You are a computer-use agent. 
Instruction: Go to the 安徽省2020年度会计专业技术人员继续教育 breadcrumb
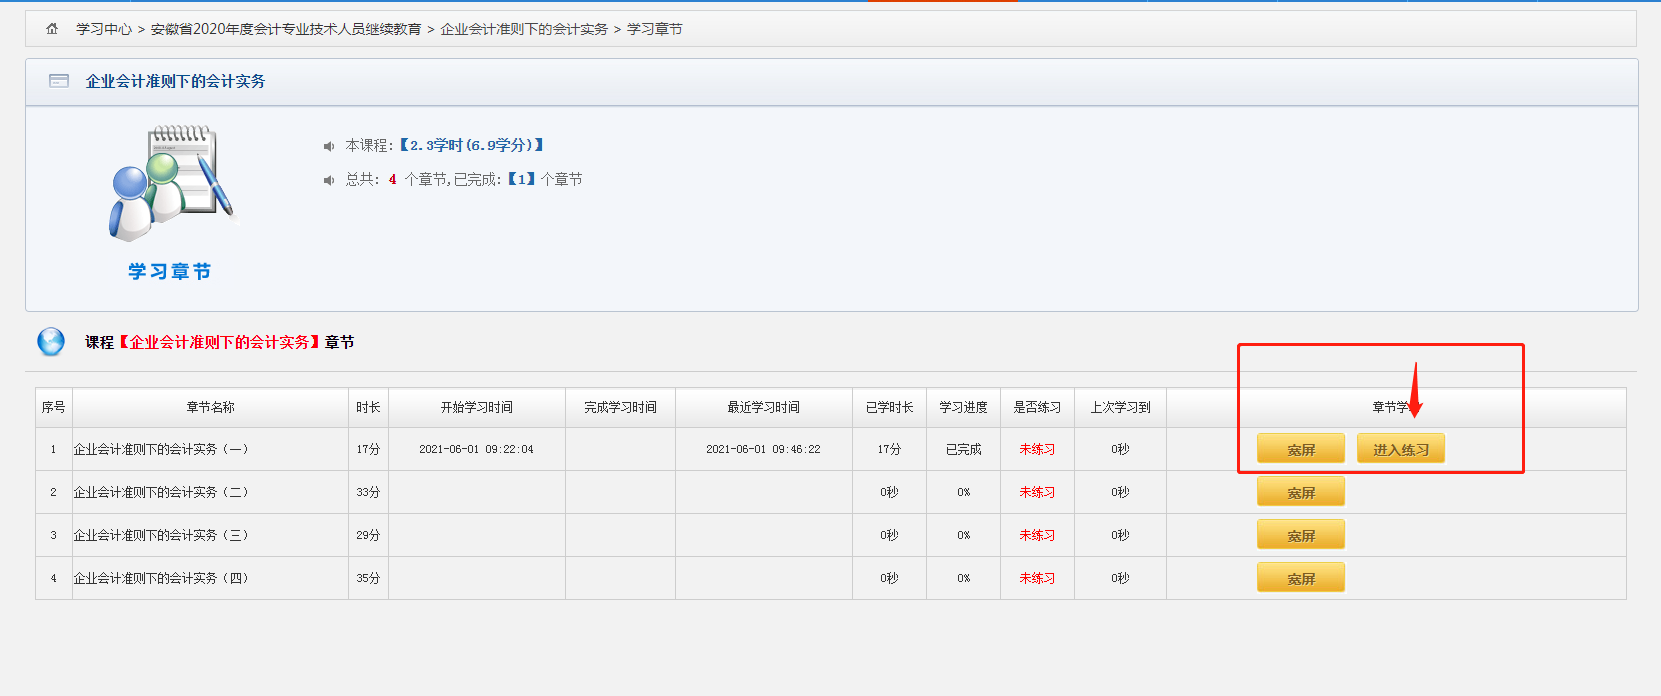(x=286, y=29)
